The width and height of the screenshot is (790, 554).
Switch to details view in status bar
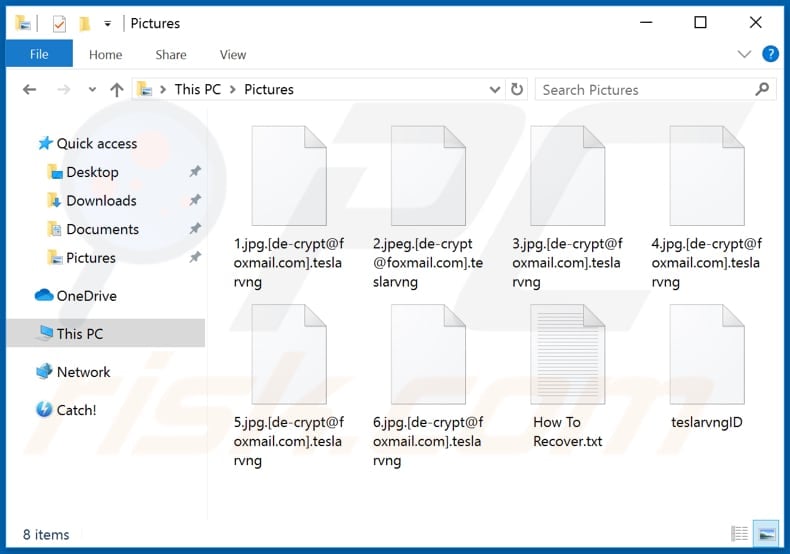click(x=740, y=534)
